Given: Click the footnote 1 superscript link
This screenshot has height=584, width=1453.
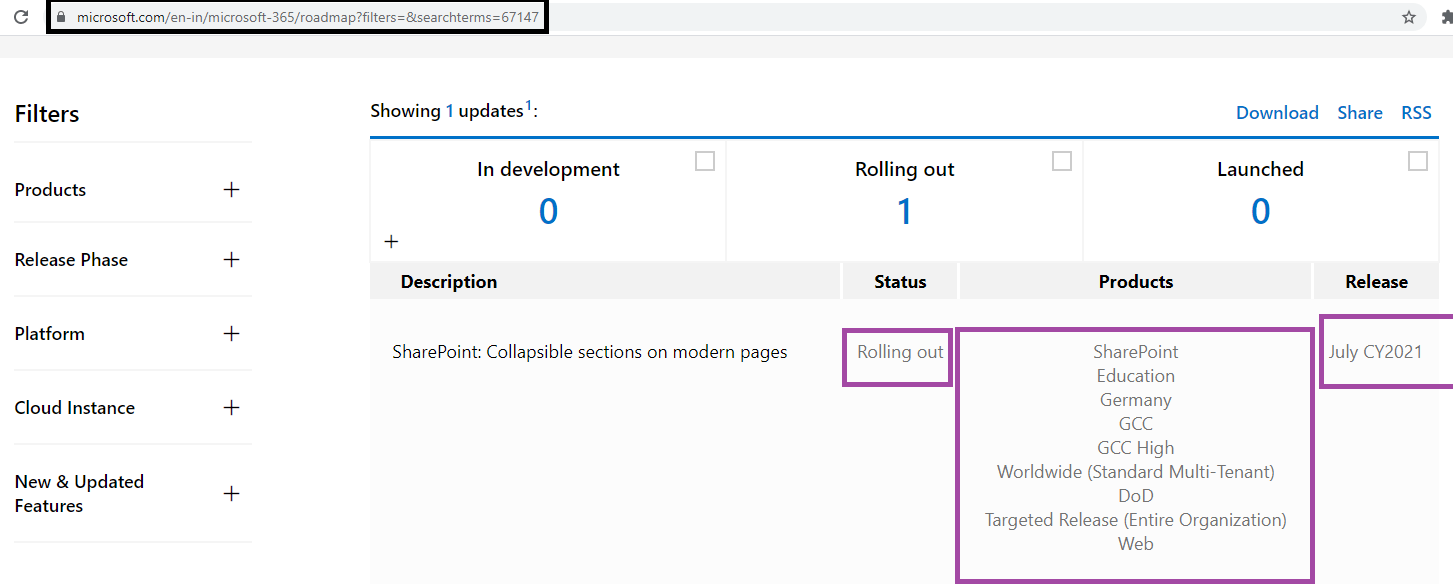Looking at the screenshot, I should (x=529, y=106).
